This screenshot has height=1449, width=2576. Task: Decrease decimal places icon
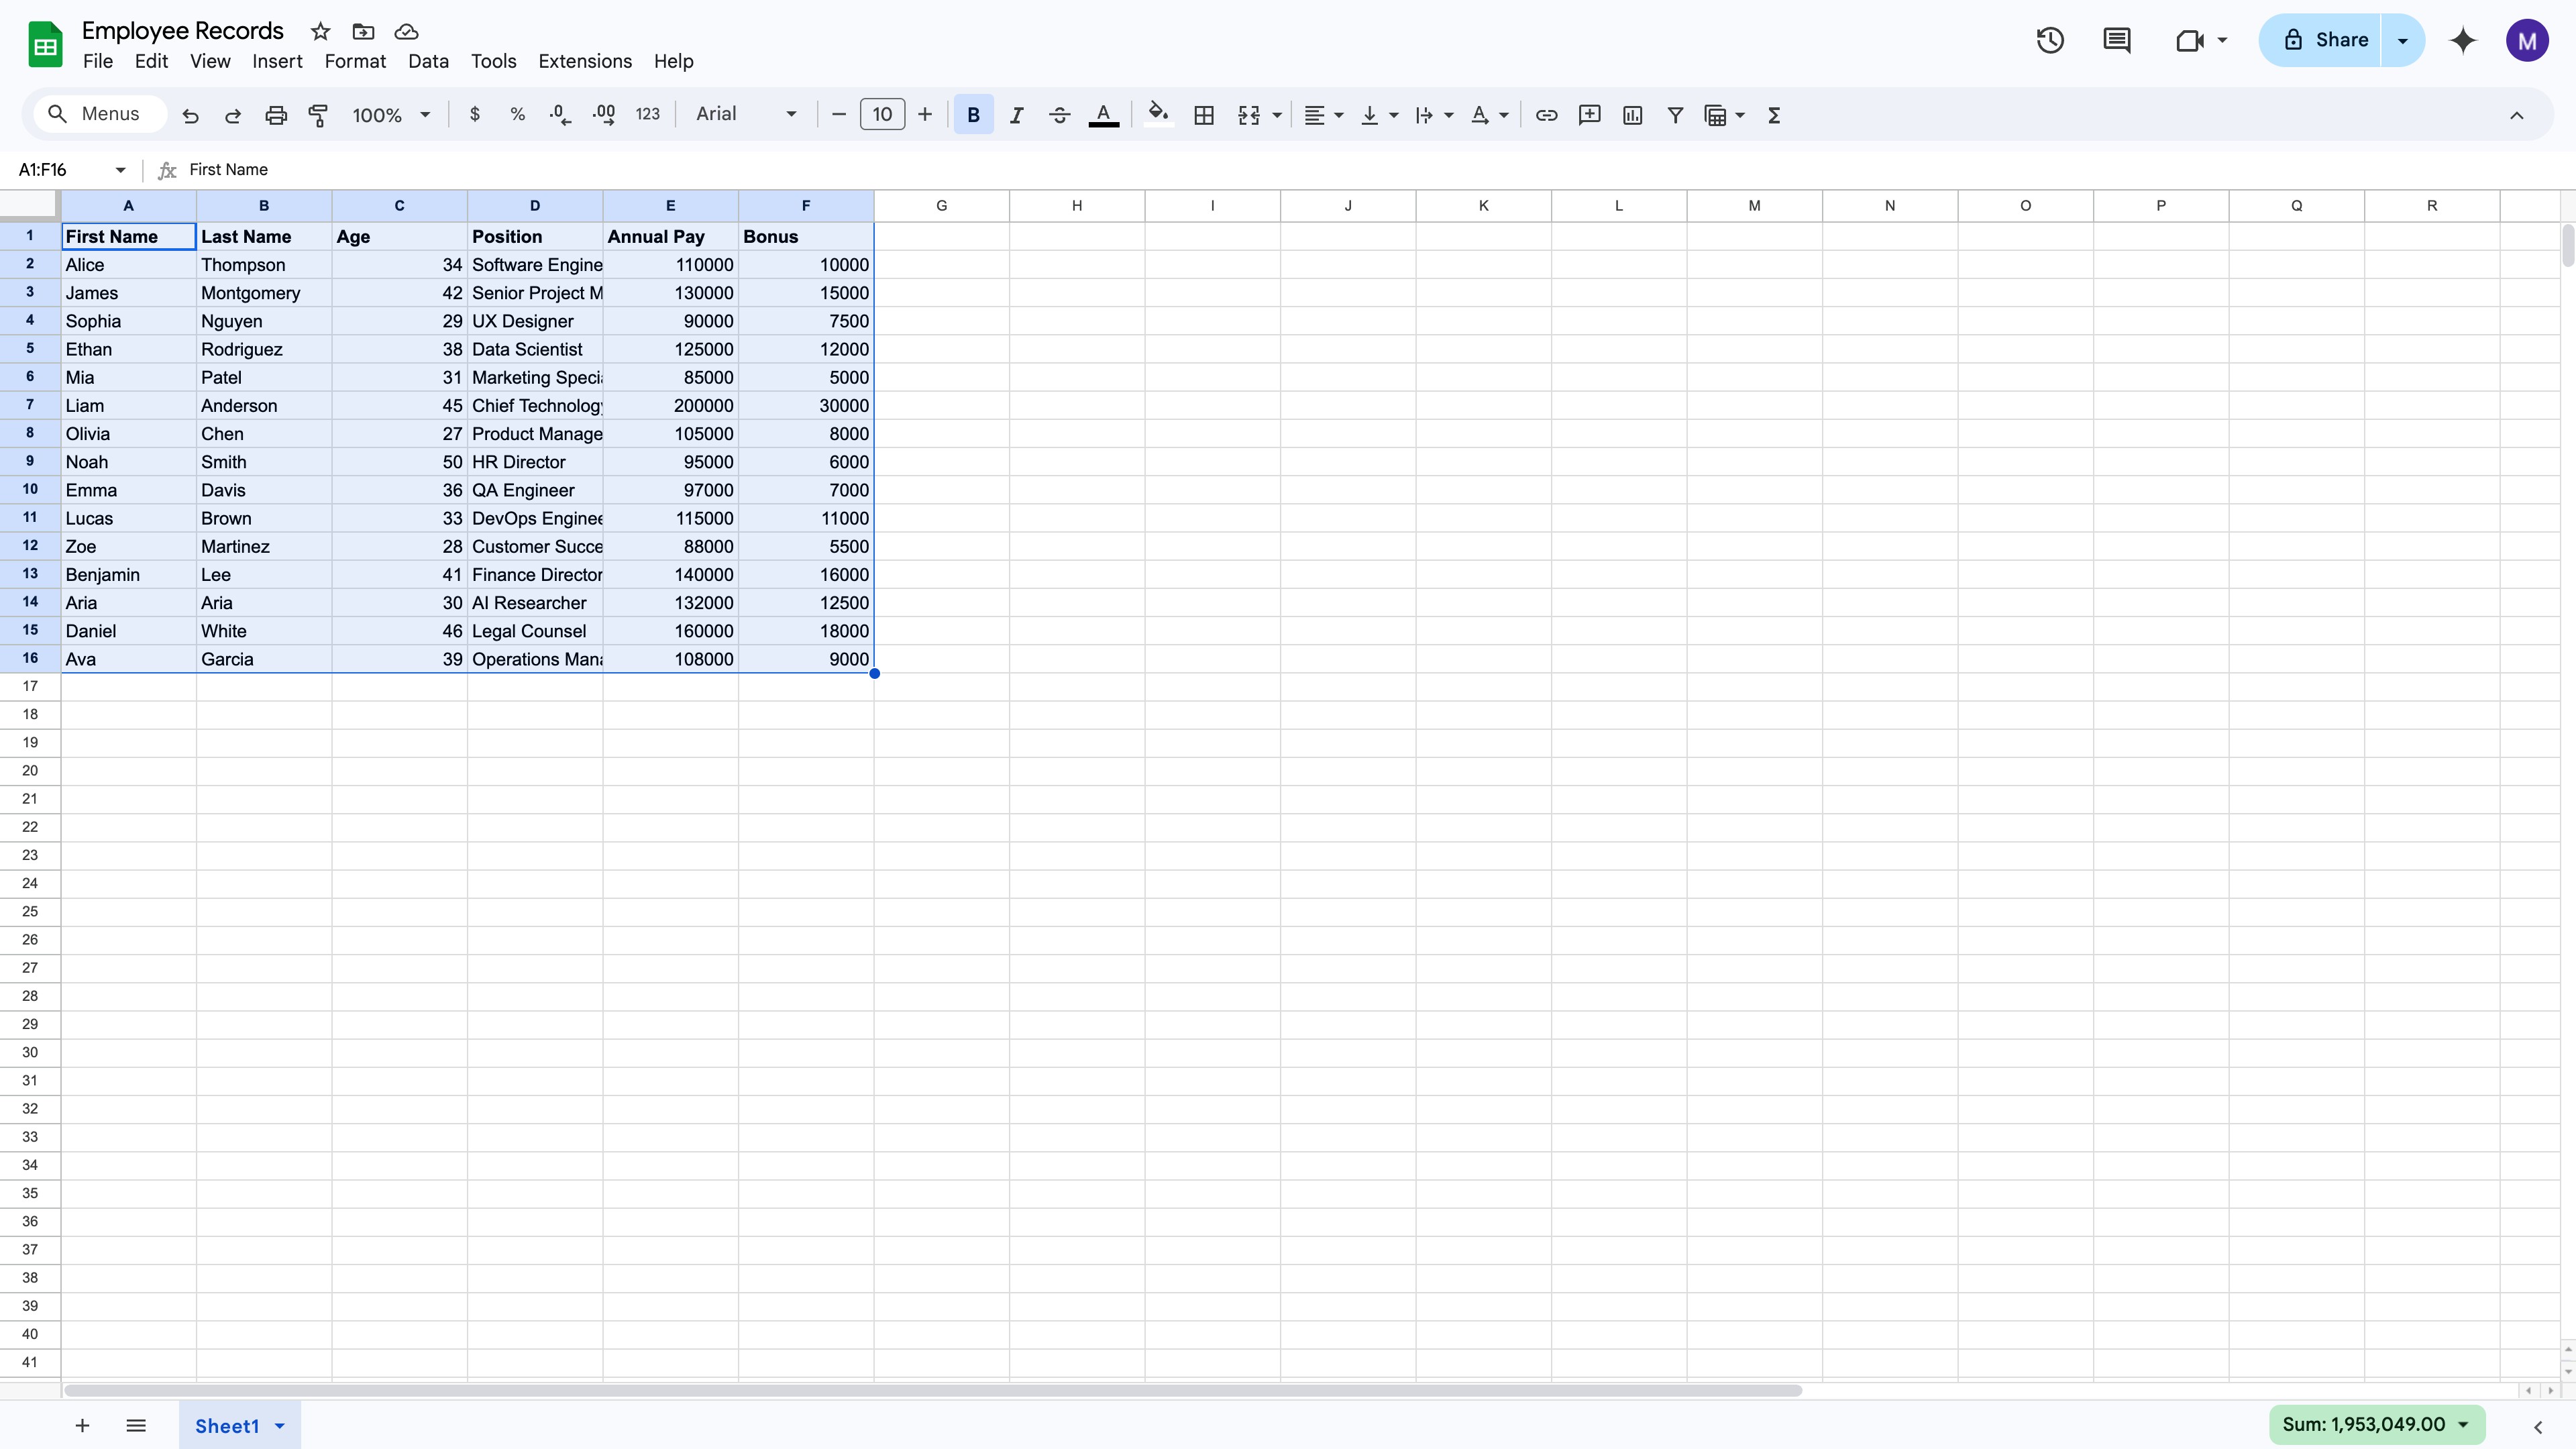pos(560,115)
